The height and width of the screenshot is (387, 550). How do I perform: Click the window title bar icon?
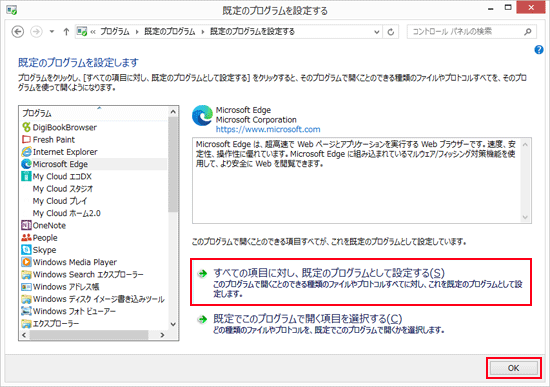[12, 10]
